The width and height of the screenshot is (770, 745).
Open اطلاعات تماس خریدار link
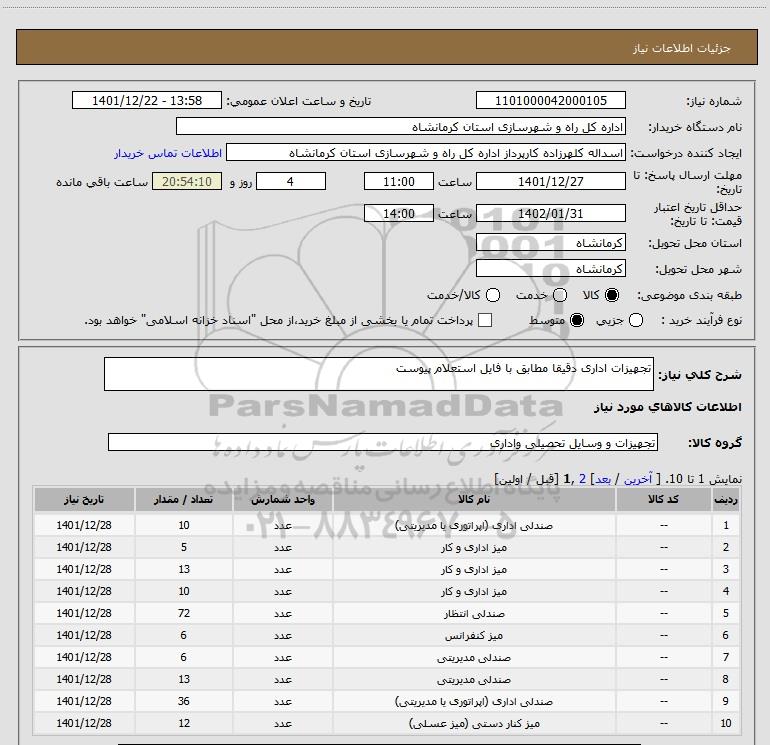[168, 153]
